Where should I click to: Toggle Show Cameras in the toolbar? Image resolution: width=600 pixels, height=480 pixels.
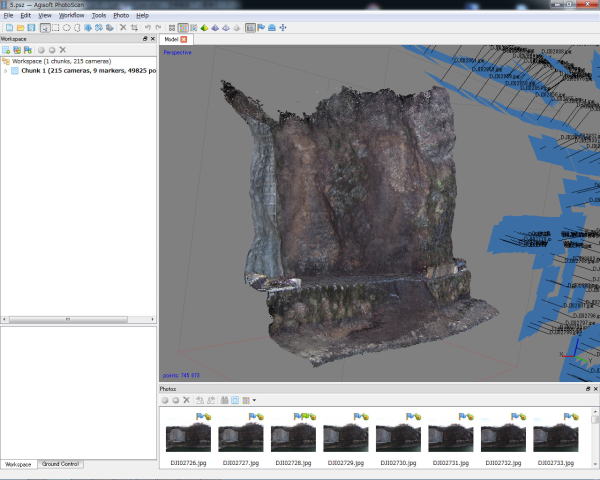[250, 28]
